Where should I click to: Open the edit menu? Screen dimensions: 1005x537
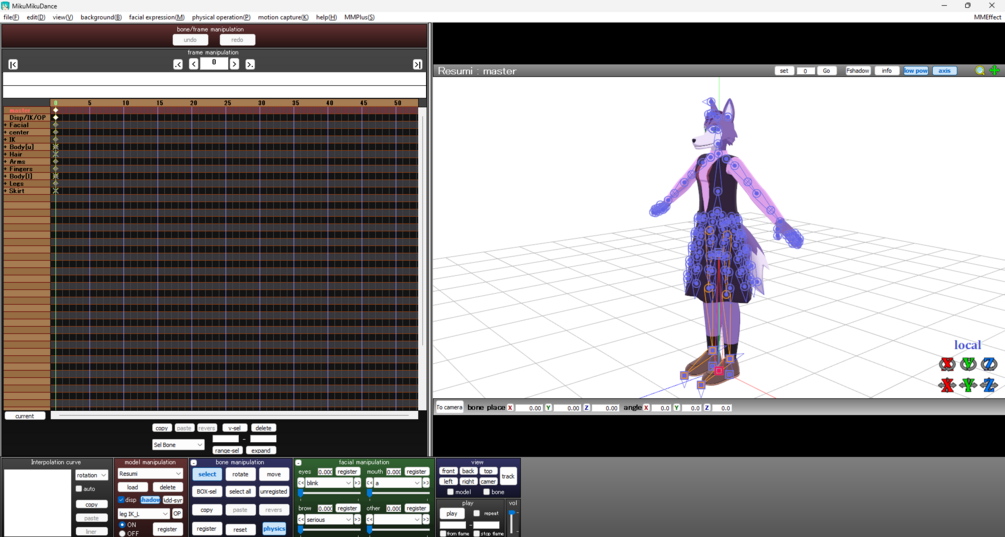pos(35,17)
